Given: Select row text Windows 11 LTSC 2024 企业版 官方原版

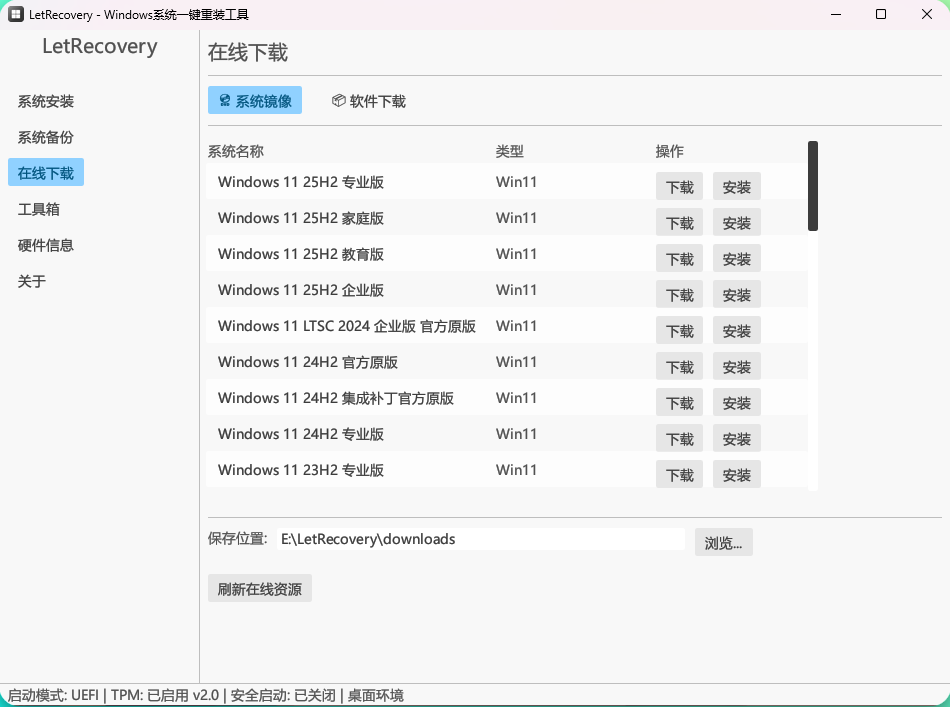Looking at the screenshot, I should click(347, 326).
